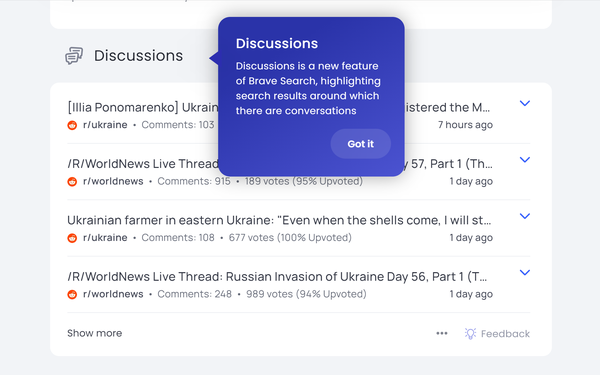The width and height of the screenshot is (600, 375).
Task: Click Show more discussions
Action: pyautogui.click(x=95, y=333)
